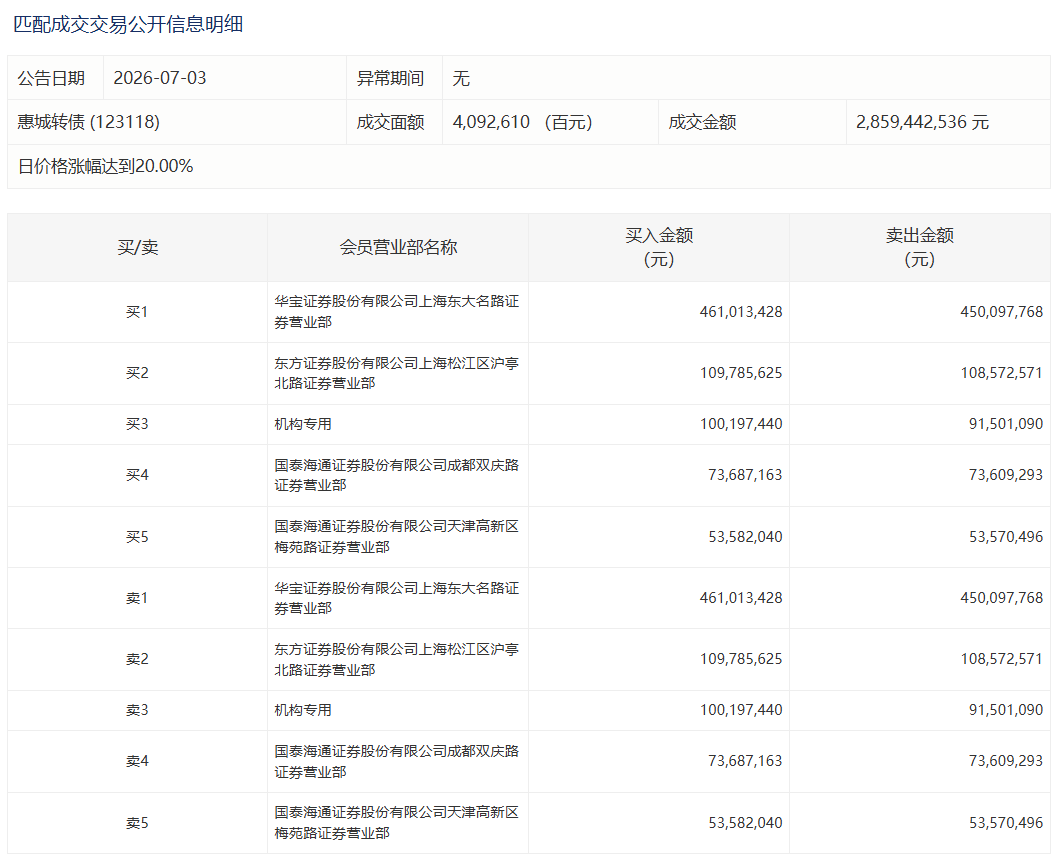
Task: Select the 卖3 row label
Action: click(137, 711)
